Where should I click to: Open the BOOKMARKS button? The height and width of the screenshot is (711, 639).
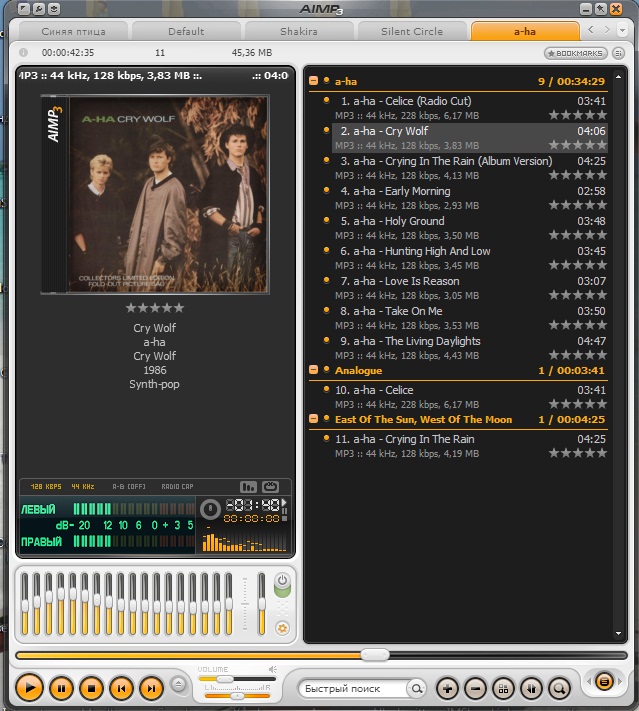pos(576,53)
